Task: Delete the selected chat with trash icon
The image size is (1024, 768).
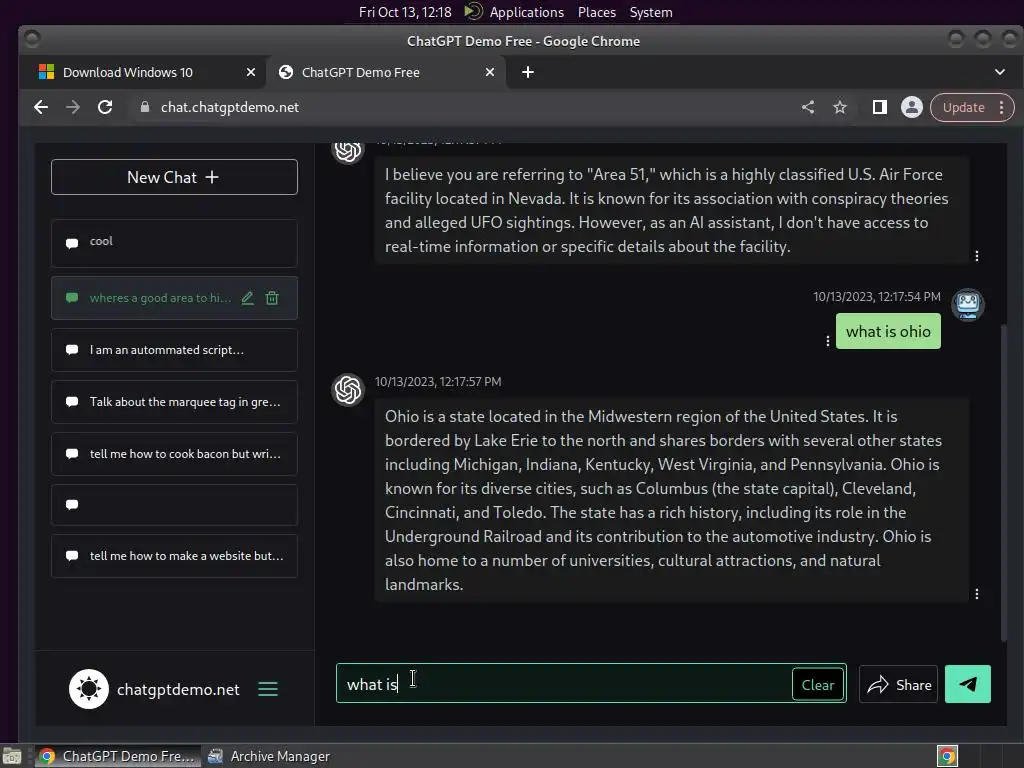Action: pyautogui.click(x=272, y=298)
